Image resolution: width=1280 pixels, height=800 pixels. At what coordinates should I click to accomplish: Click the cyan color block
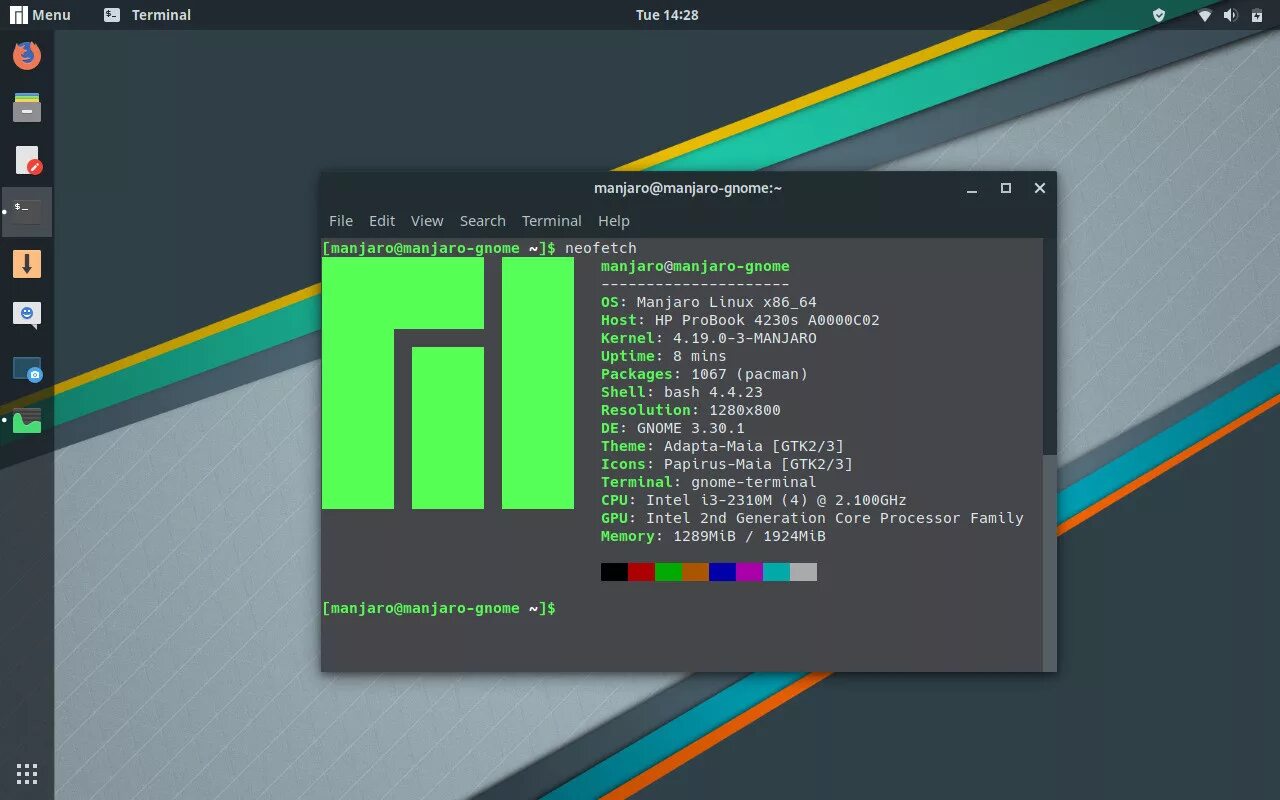click(x=776, y=572)
